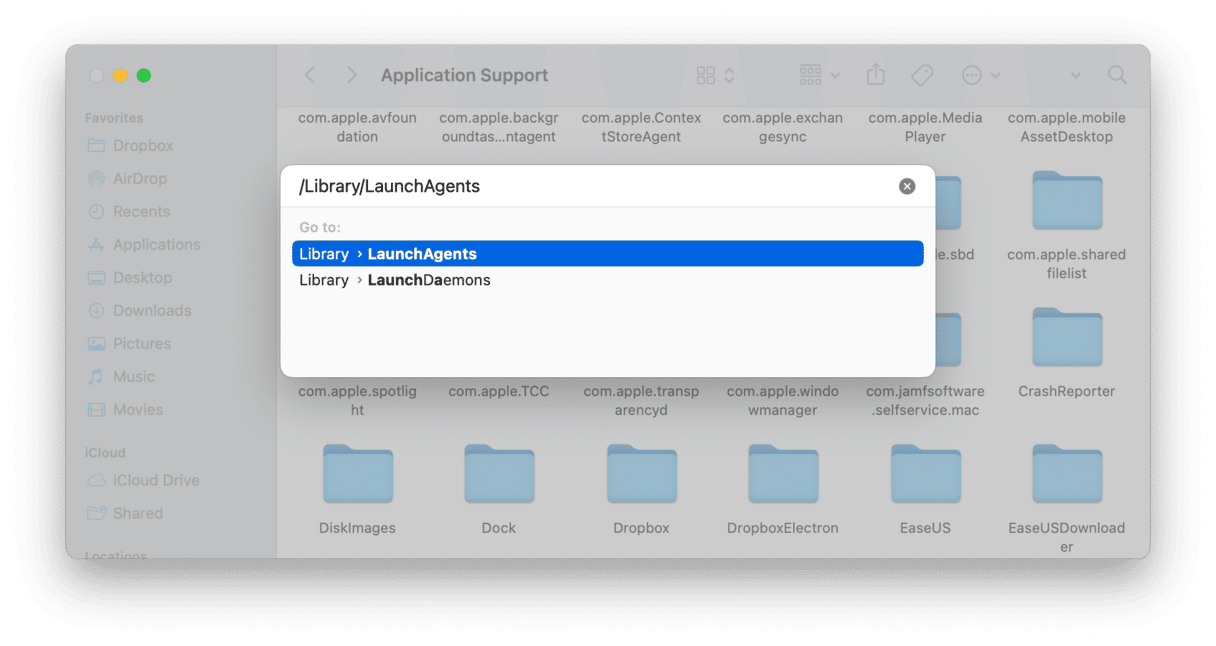Open Dropbox from the sidebar
This screenshot has width=1216, height=646.
141,145
